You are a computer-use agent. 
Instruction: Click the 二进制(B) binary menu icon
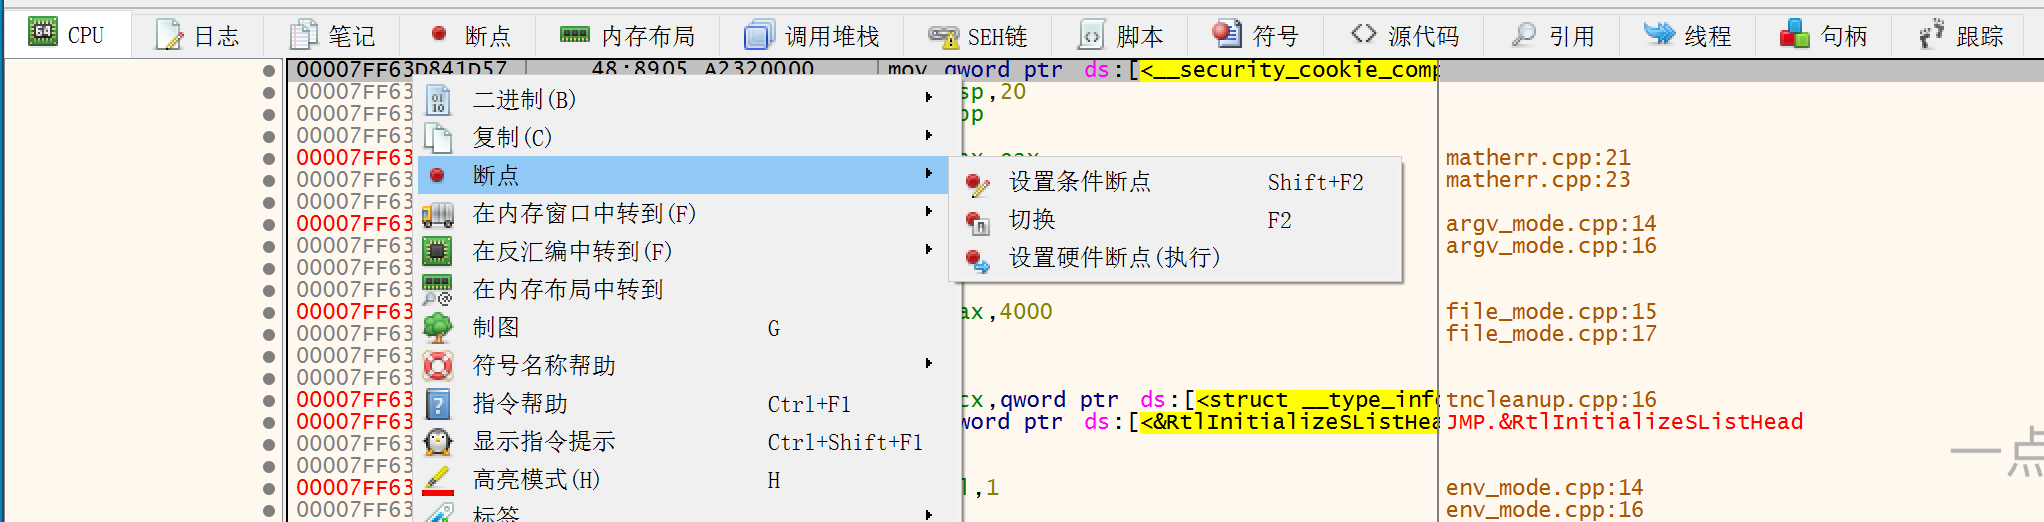[x=438, y=100]
